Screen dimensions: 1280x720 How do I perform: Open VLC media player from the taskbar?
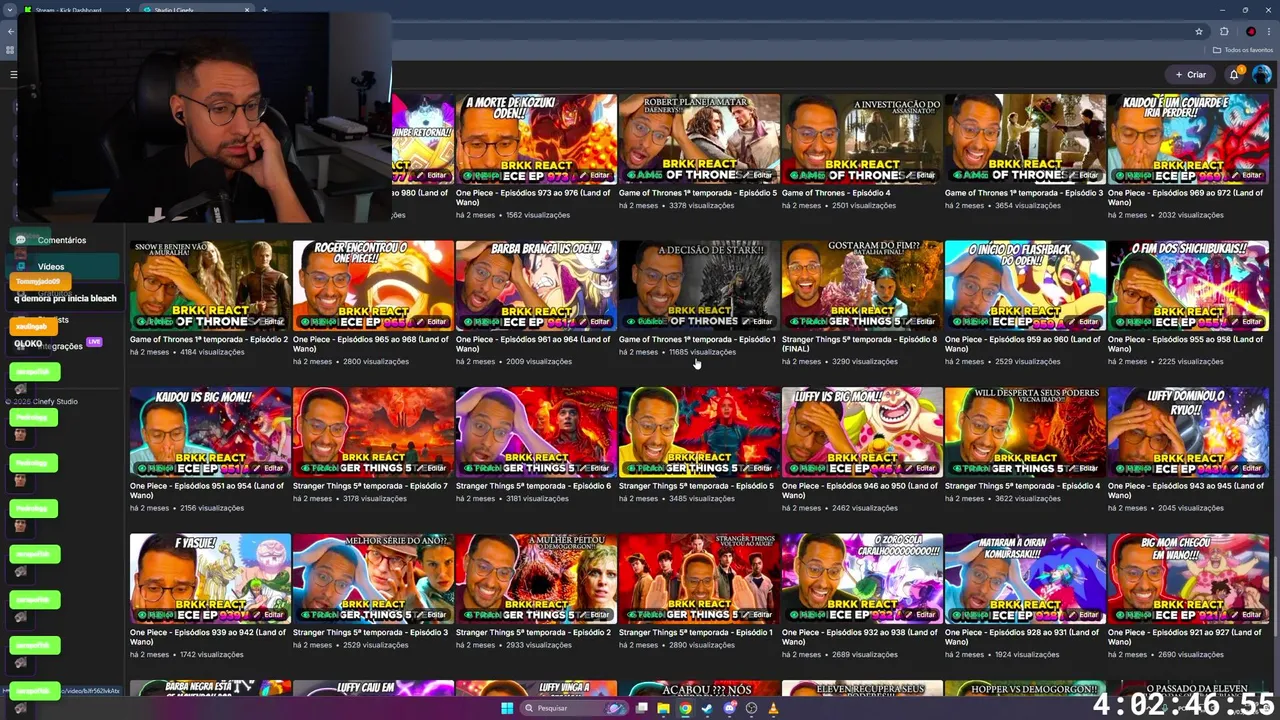coord(773,708)
